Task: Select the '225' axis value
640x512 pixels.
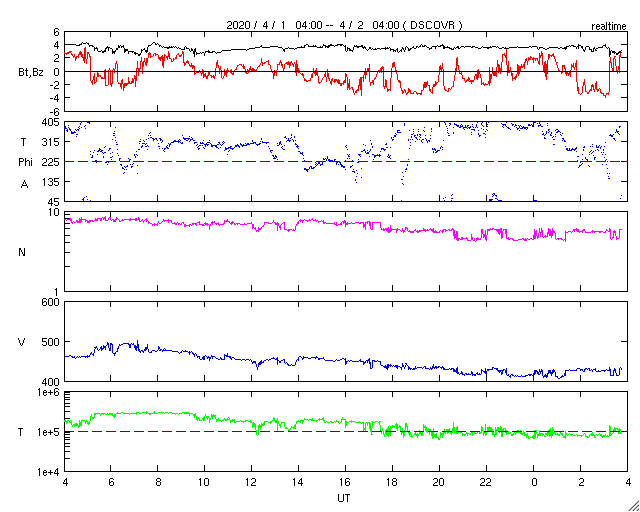Action: pos(51,162)
